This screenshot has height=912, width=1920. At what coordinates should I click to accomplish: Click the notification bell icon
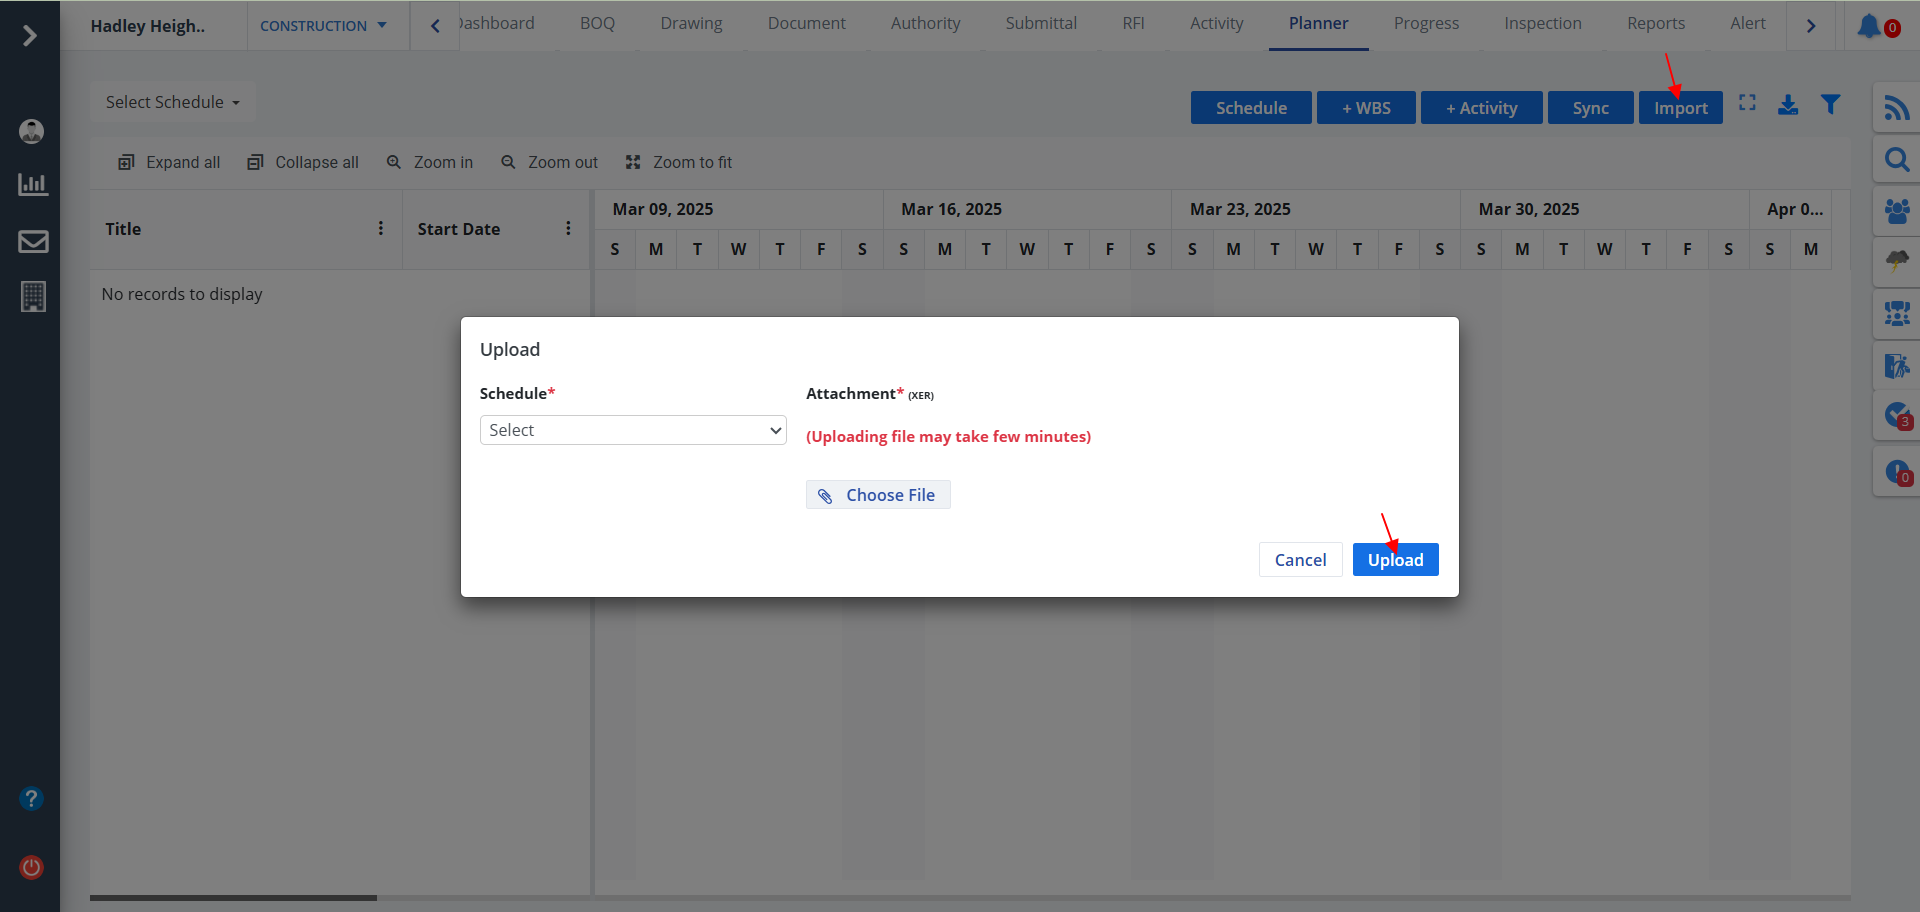tap(1870, 26)
